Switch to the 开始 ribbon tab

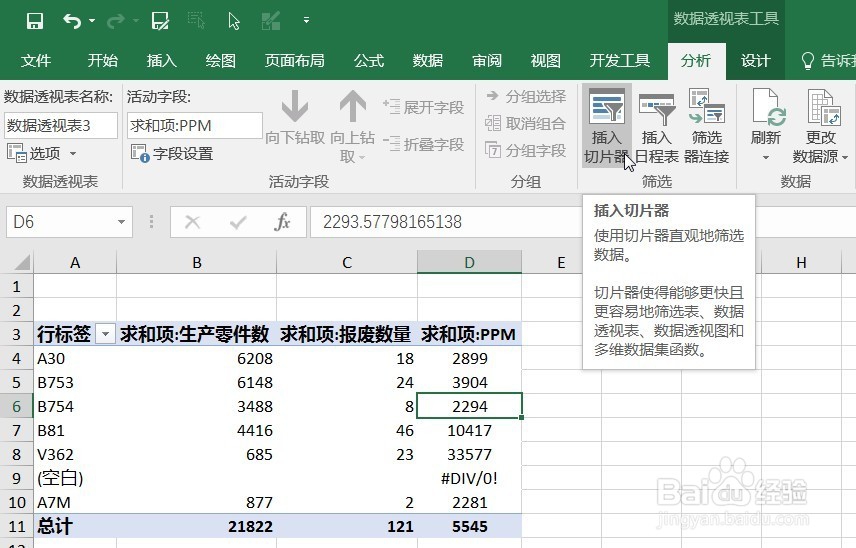click(103, 60)
